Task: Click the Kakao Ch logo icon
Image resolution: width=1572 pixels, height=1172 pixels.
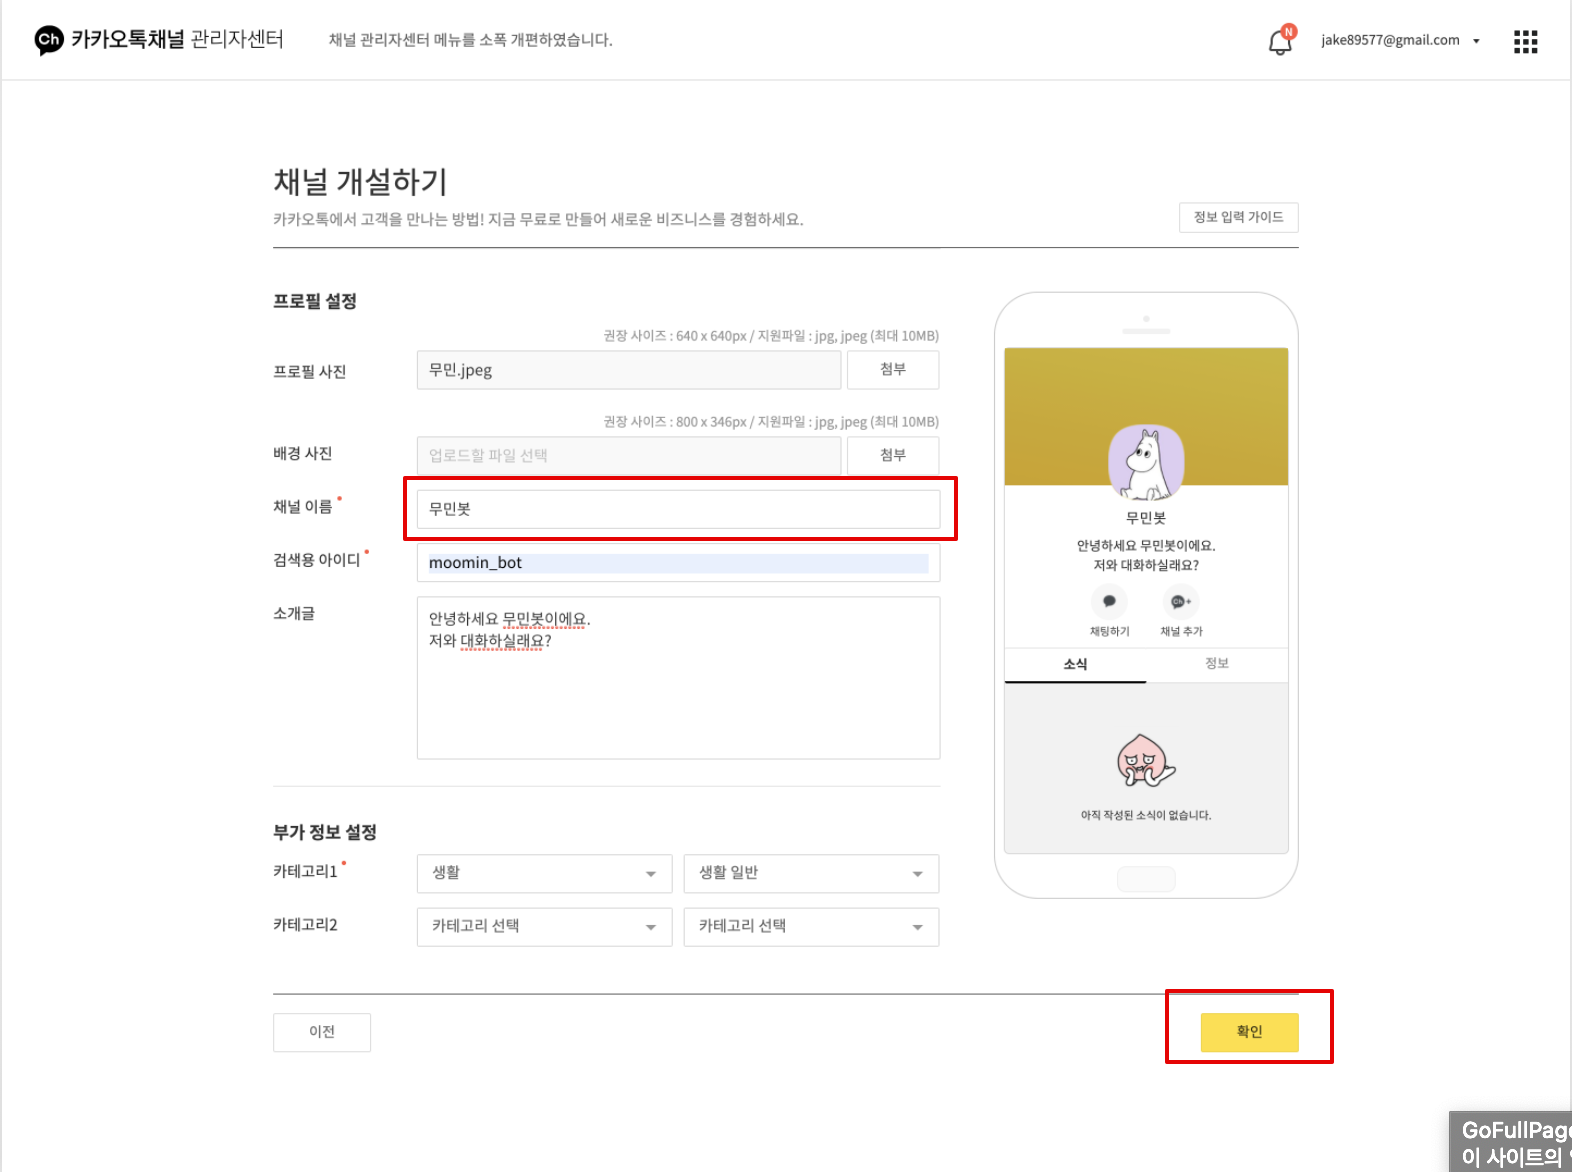Action: (x=48, y=40)
